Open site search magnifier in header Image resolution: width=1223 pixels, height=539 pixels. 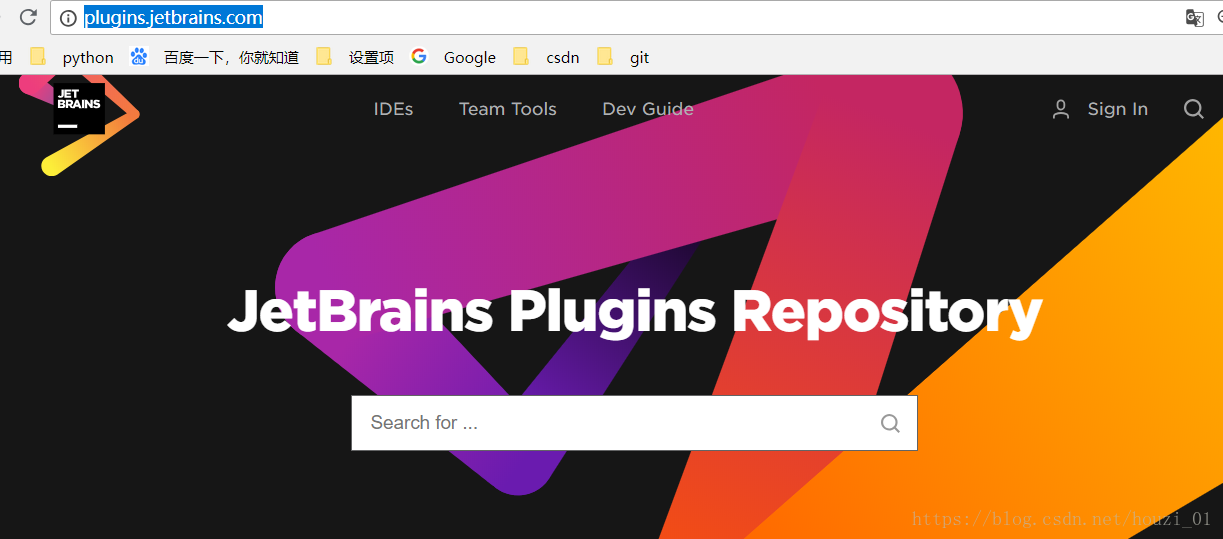click(1194, 109)
